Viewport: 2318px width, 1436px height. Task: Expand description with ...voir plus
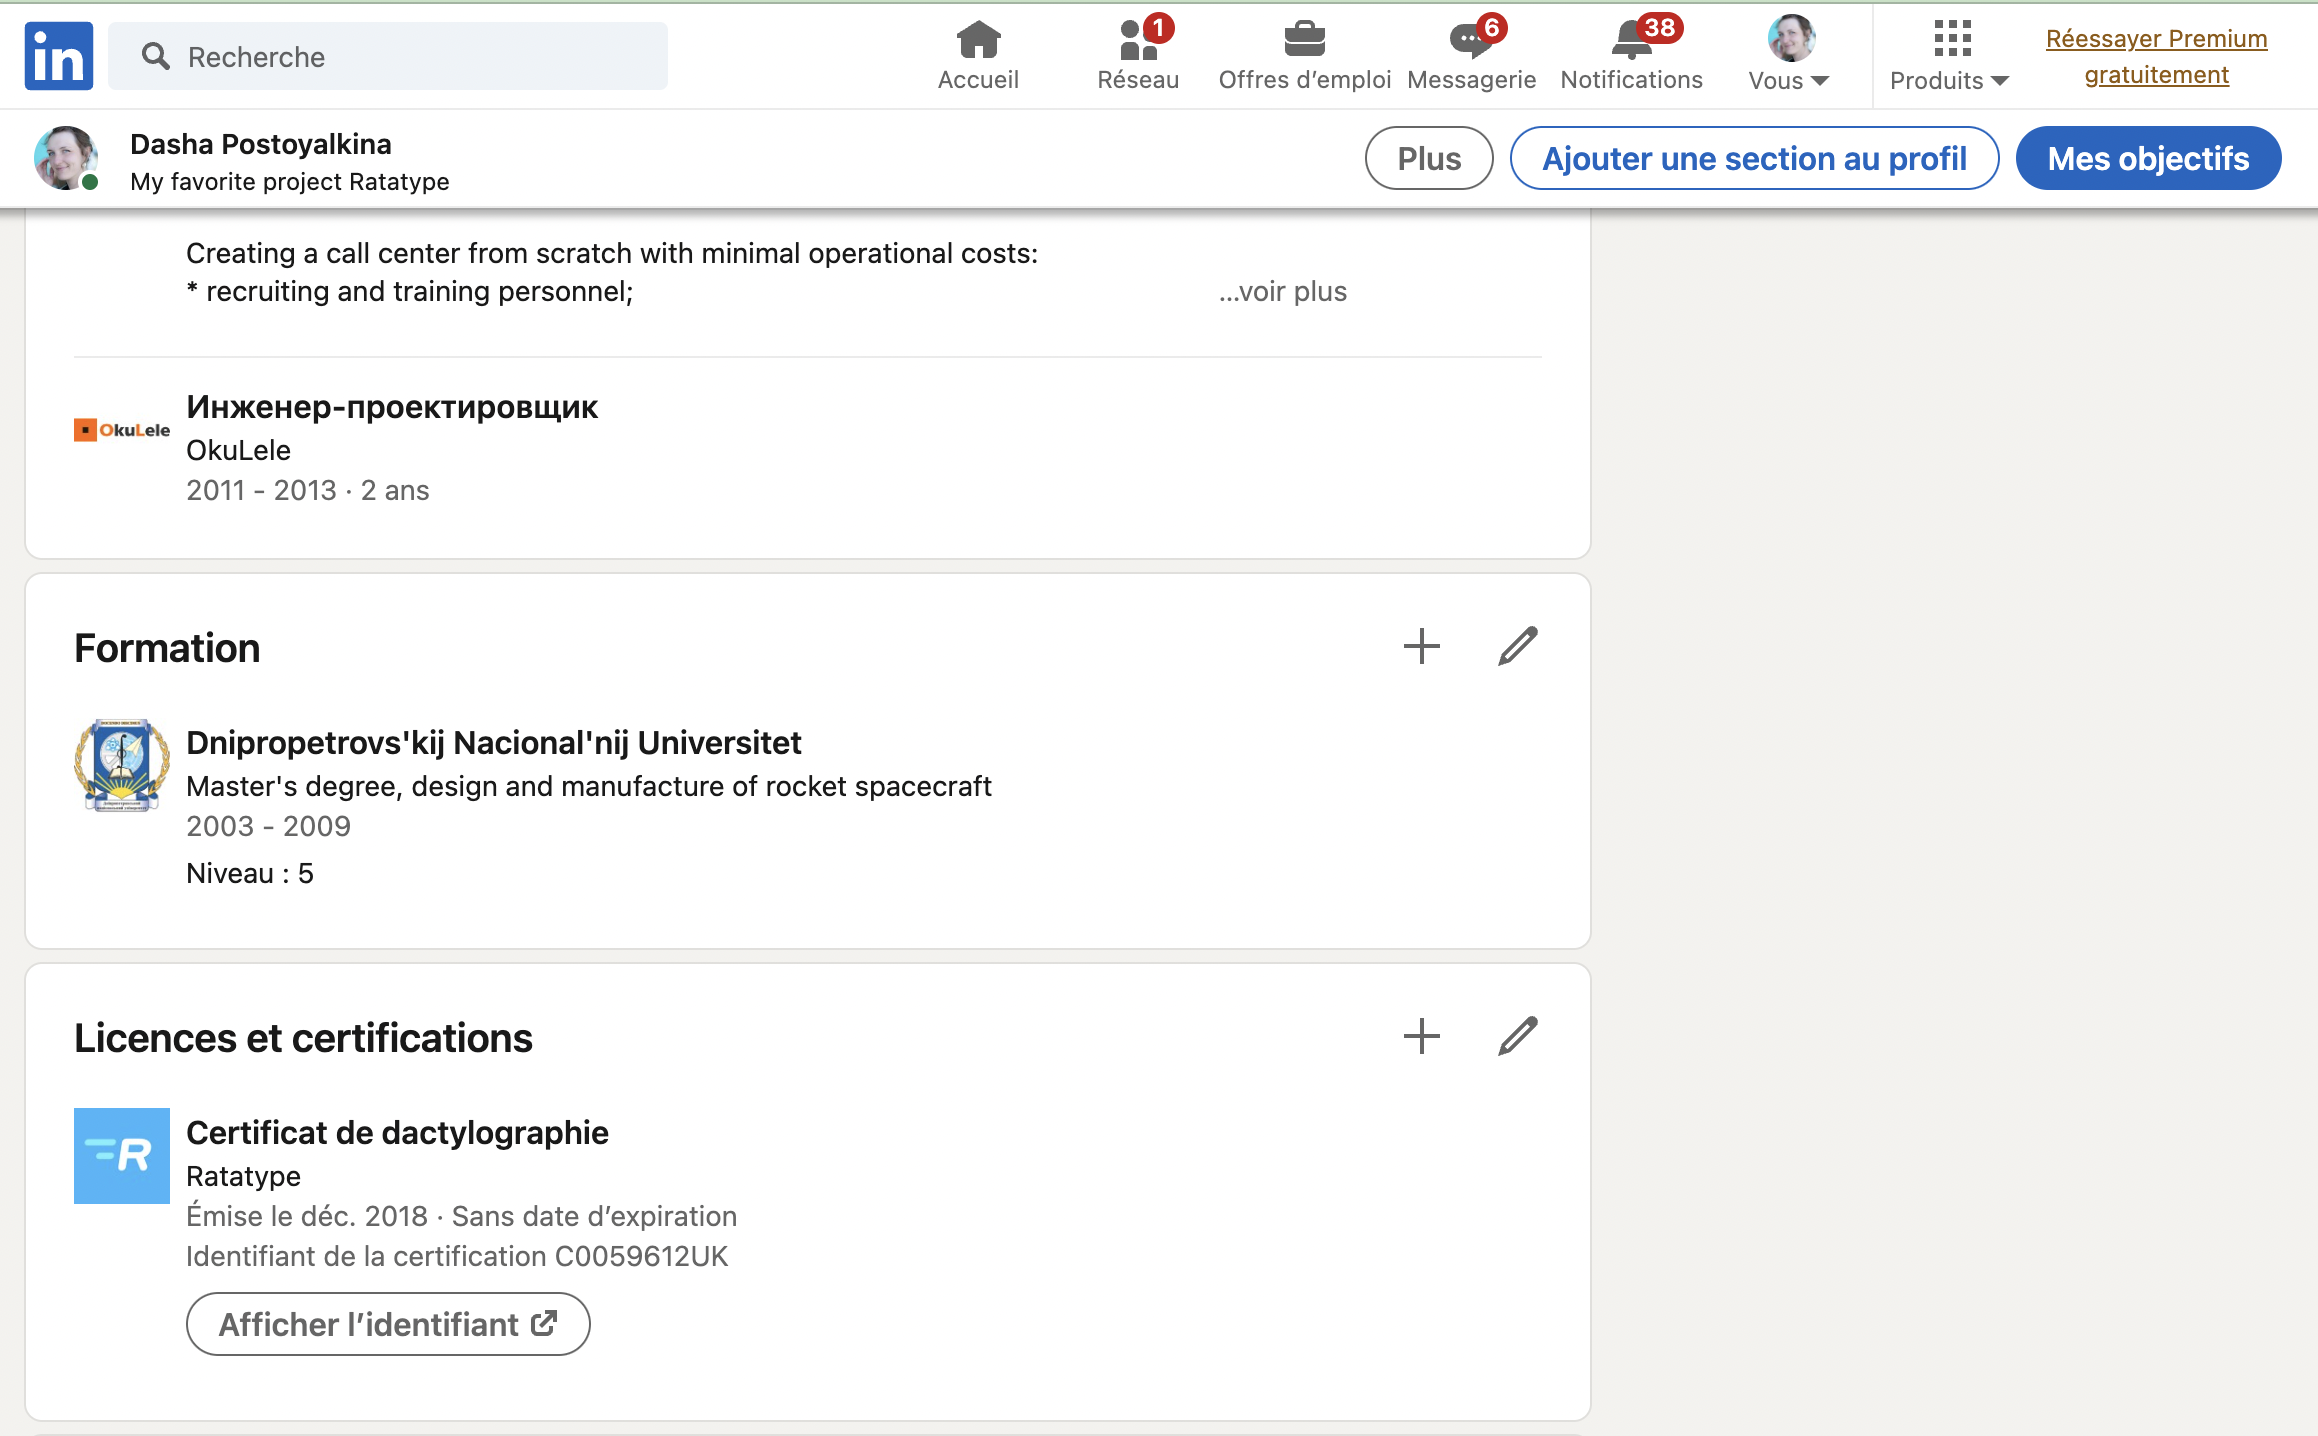click(x=1283, y=292)
